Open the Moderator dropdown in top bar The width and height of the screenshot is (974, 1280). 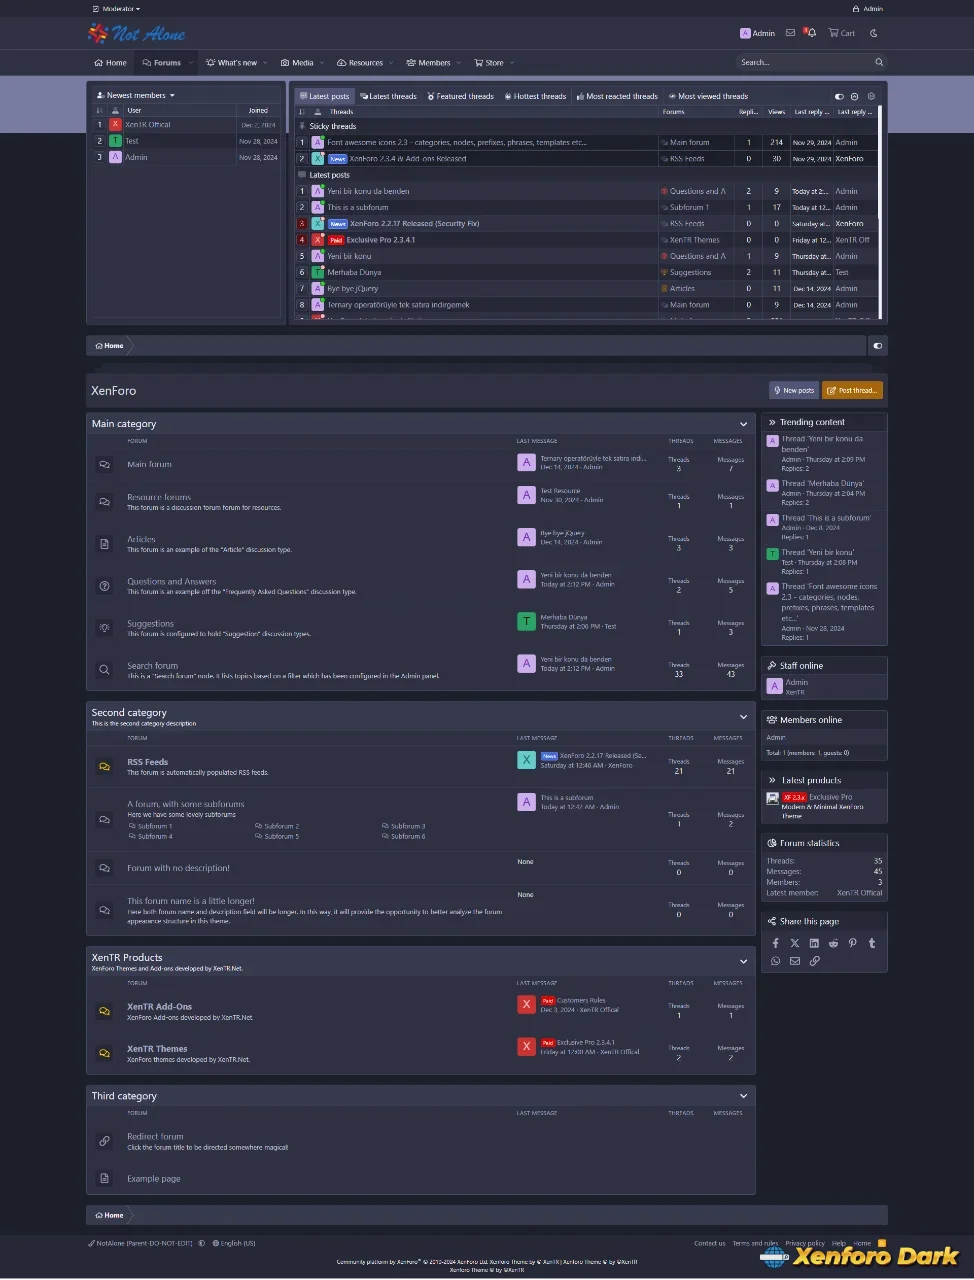pyautogui.click(x=116, y=9)
